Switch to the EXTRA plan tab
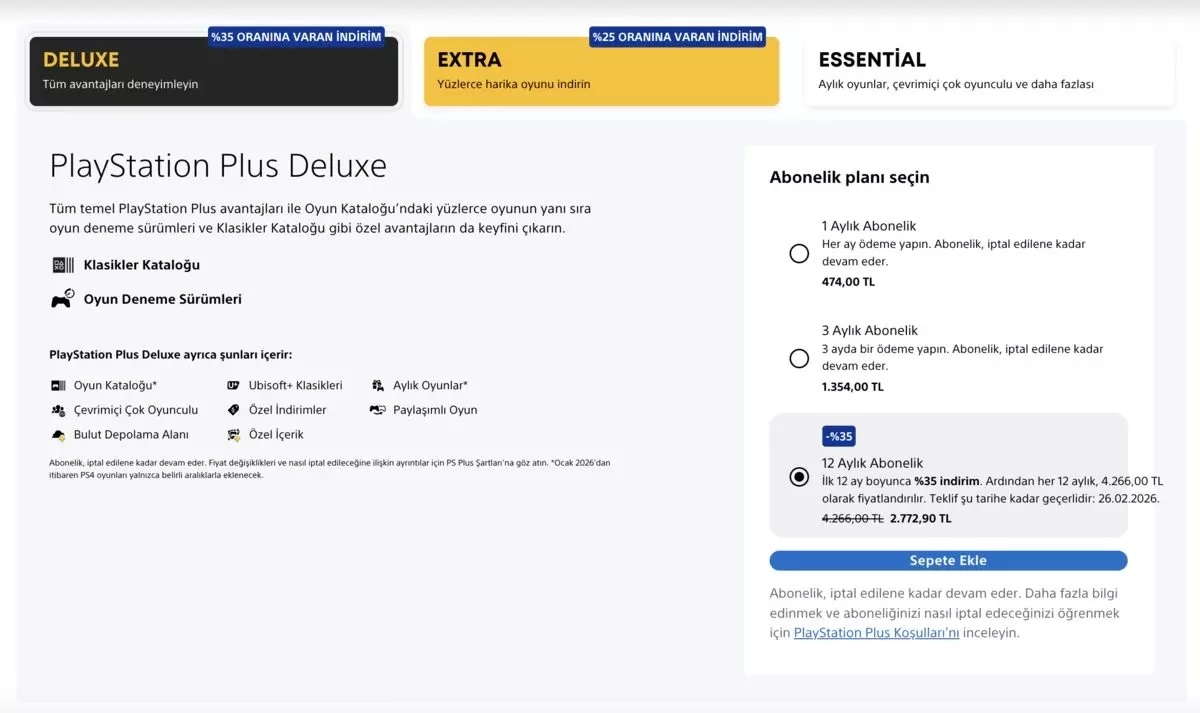Screen dimensions: 1200x713 coord(600,72)
